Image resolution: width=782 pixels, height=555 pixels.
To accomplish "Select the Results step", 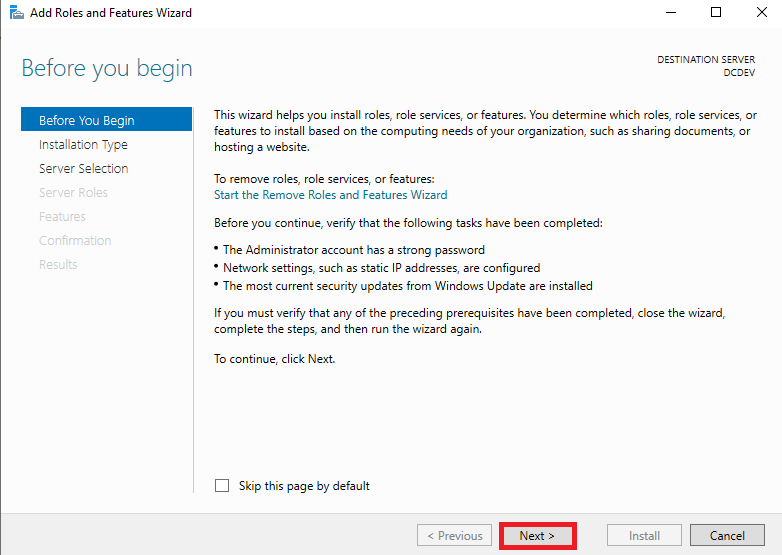I will pos(58,264).
